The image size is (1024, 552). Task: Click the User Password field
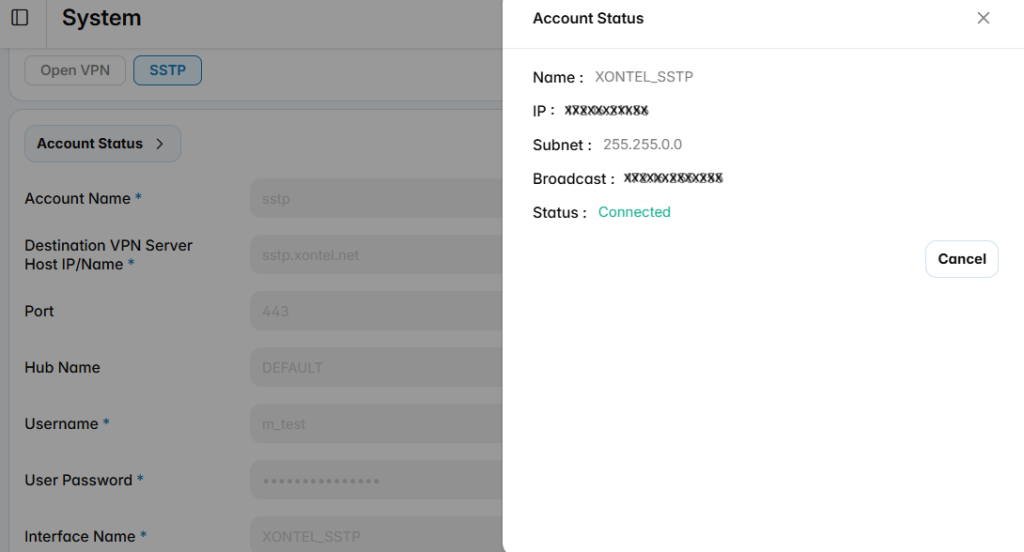376,480
